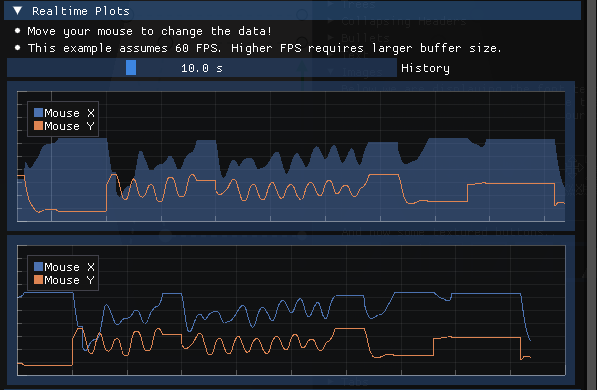This screenshot has width=597, height=390.
Task: Hide Mouse X series via bottom legend label
Action: click(x=69, y=267)
